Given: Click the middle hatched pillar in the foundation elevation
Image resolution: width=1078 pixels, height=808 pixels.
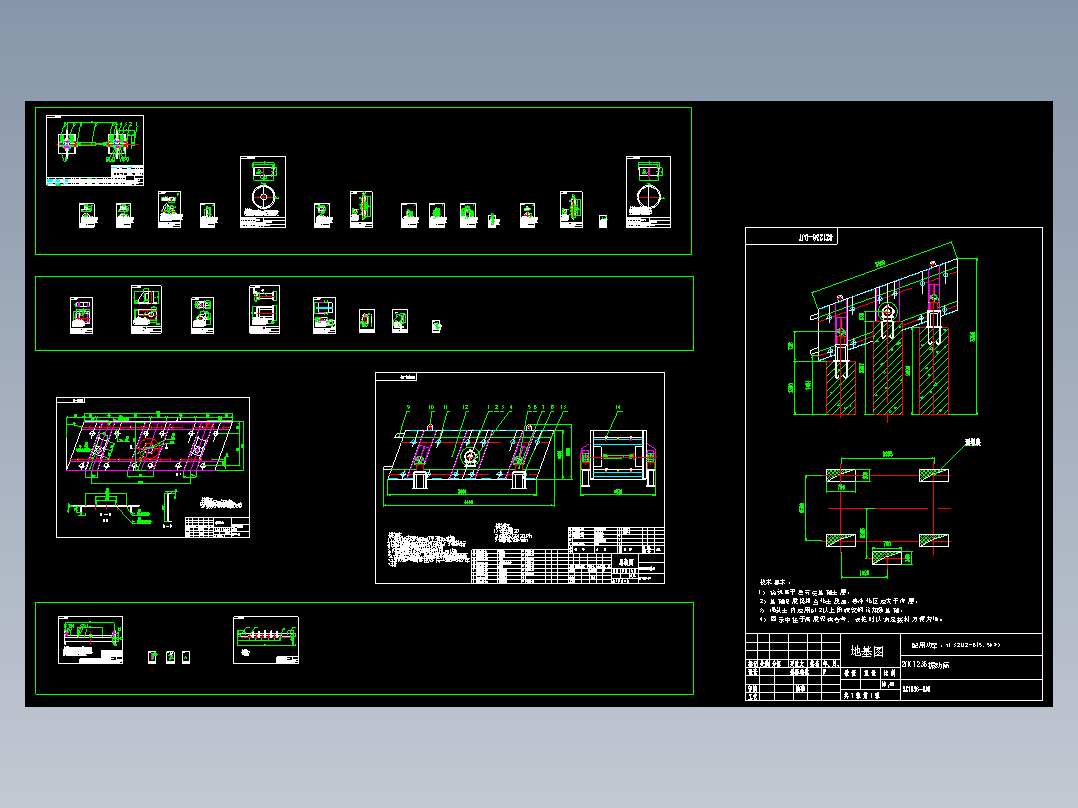Looking at the screenshot, I should [x=888, y=367].
